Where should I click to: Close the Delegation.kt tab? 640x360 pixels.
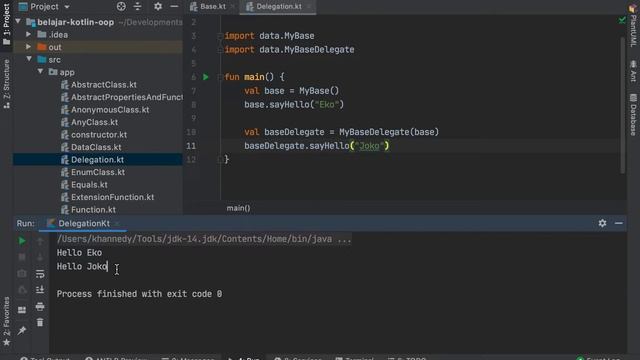click(309, 7)
